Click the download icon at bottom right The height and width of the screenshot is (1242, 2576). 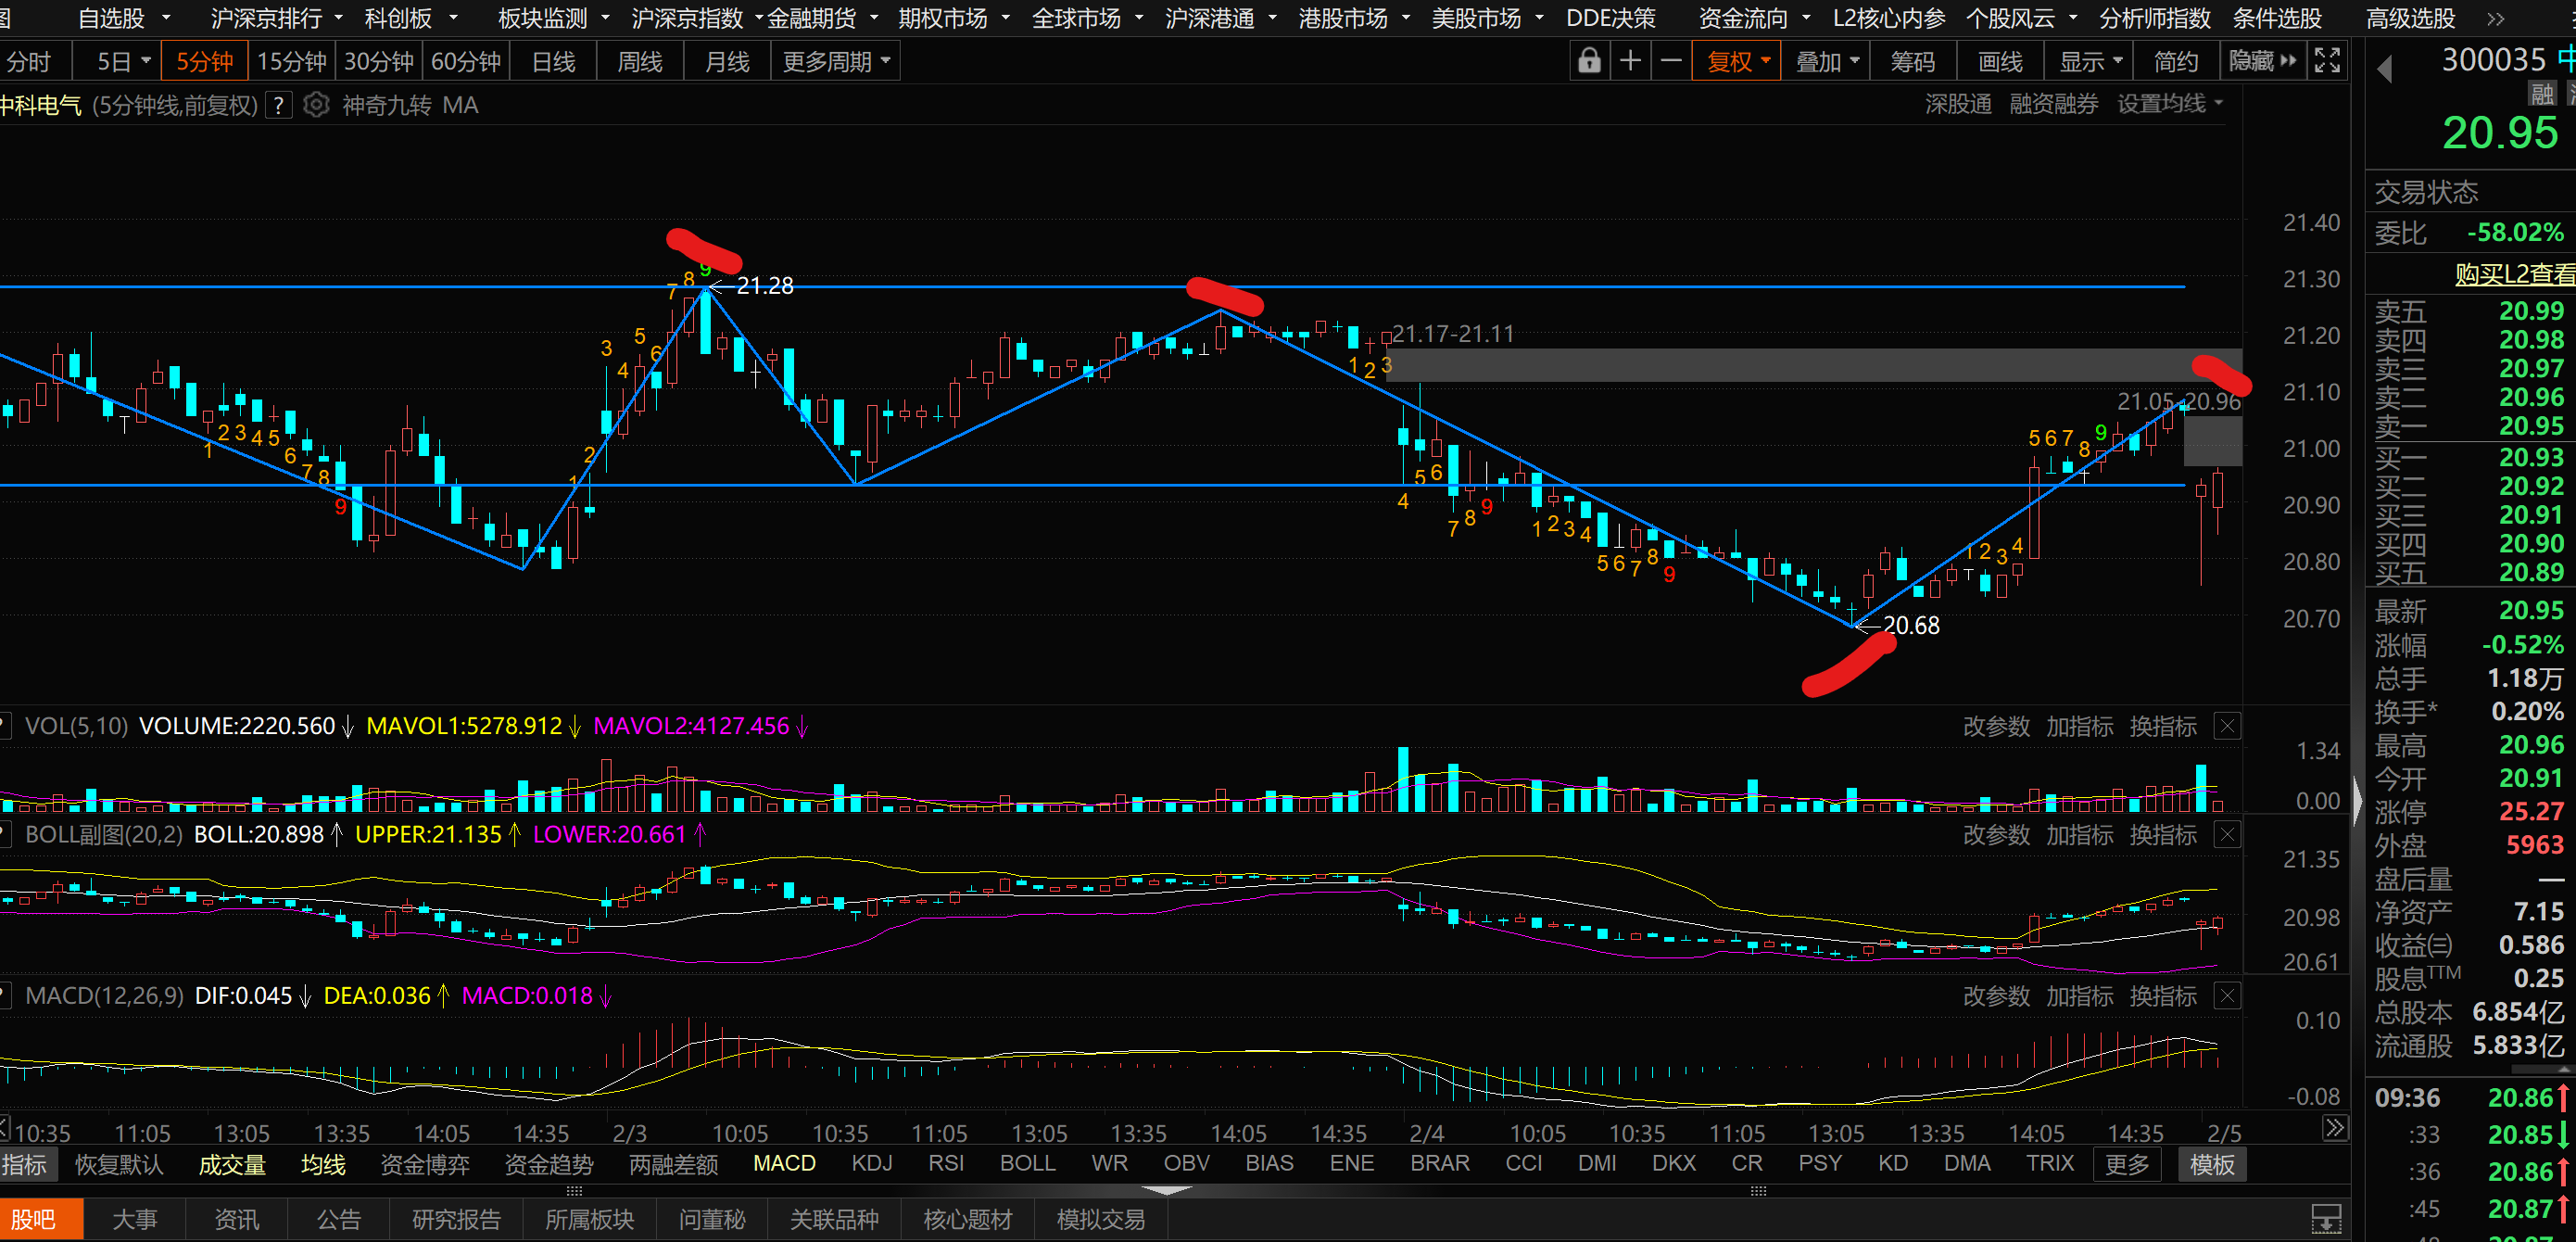(x=2326, y=1219)
